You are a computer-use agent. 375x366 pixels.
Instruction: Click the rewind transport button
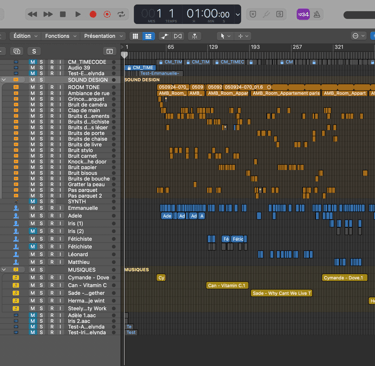point(32,14)
